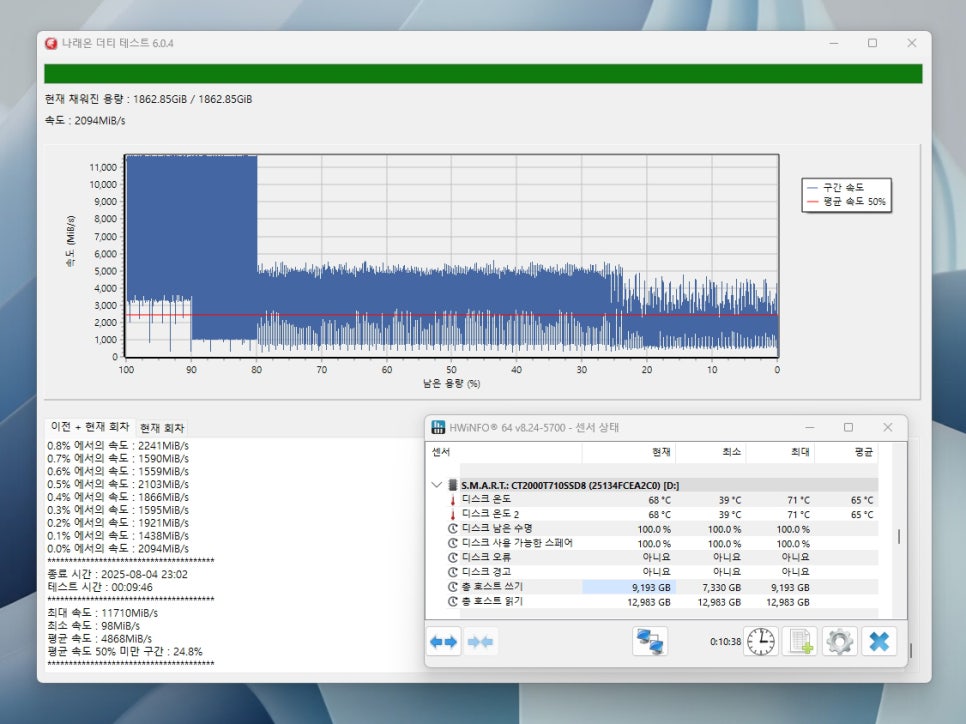Screen dimensions: 966x724
Task: Click the '평균 속도 50%' legend entry
Action: (846, 201)
